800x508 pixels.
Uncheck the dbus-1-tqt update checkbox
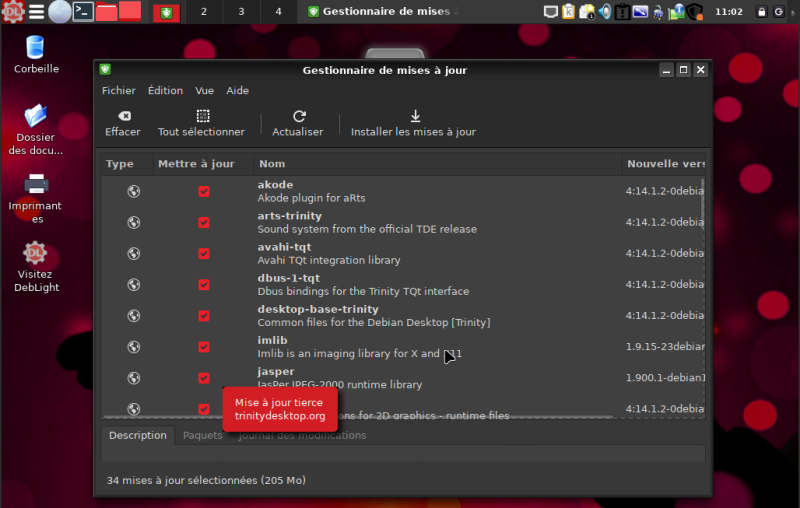tap(204, 285)
